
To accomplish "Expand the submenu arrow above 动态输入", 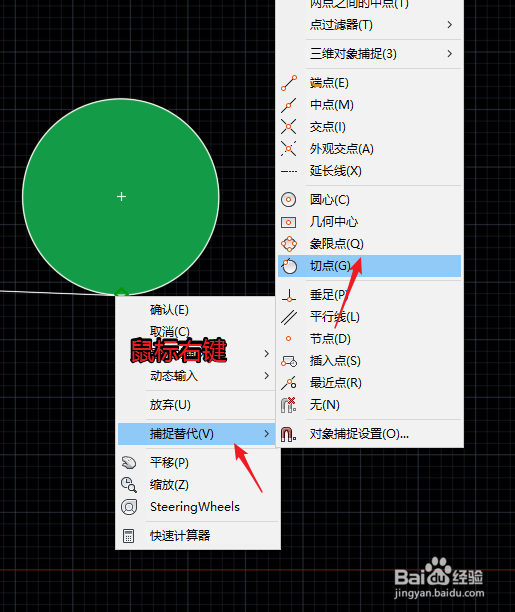I will tap(267, 354).
